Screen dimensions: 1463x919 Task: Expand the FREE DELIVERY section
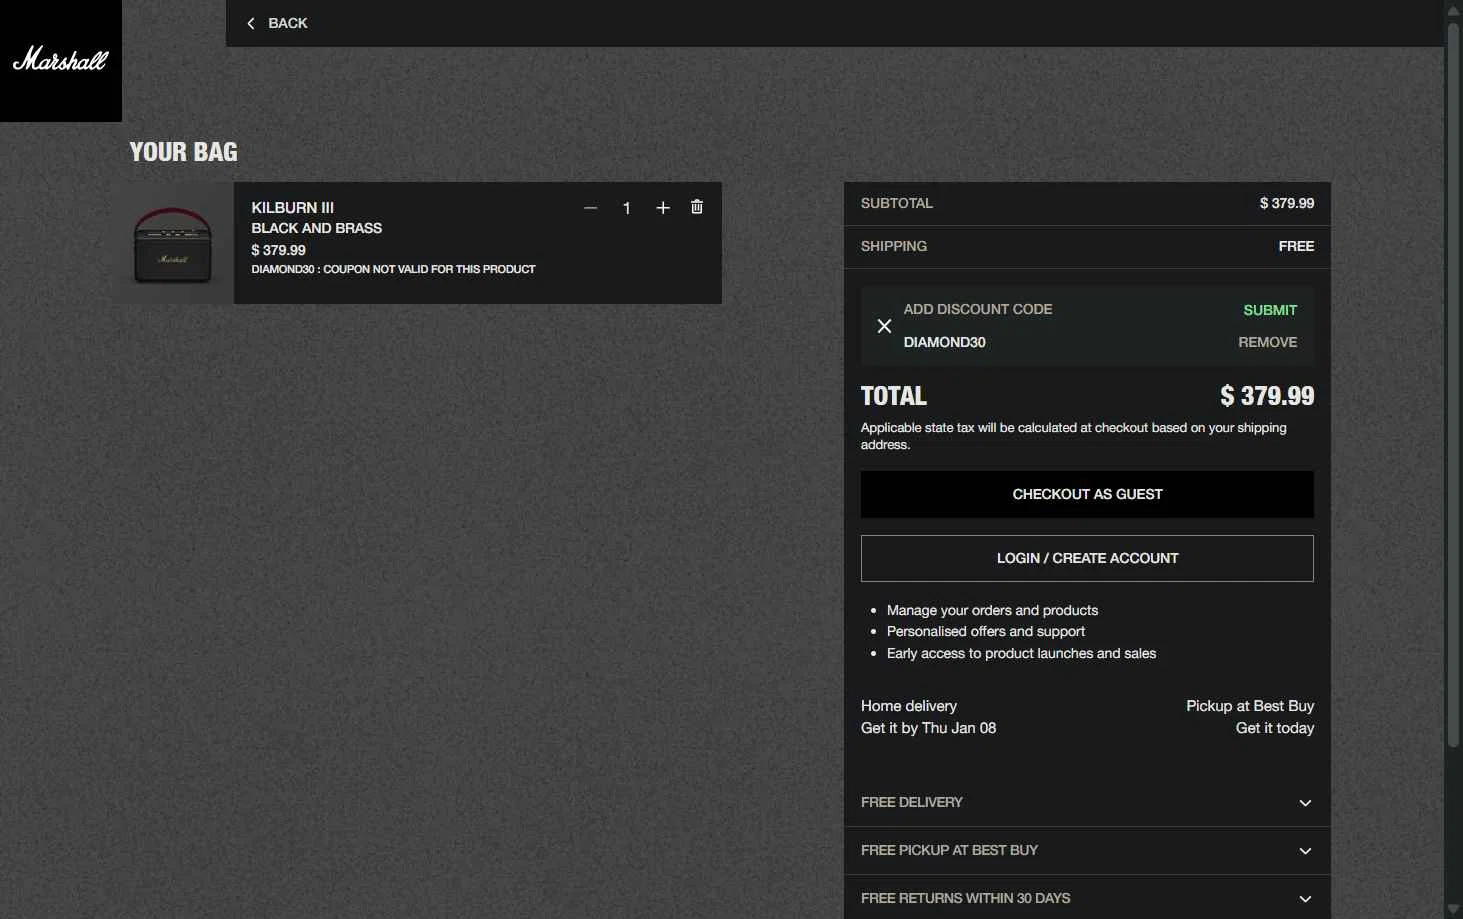click(1087, 802)
